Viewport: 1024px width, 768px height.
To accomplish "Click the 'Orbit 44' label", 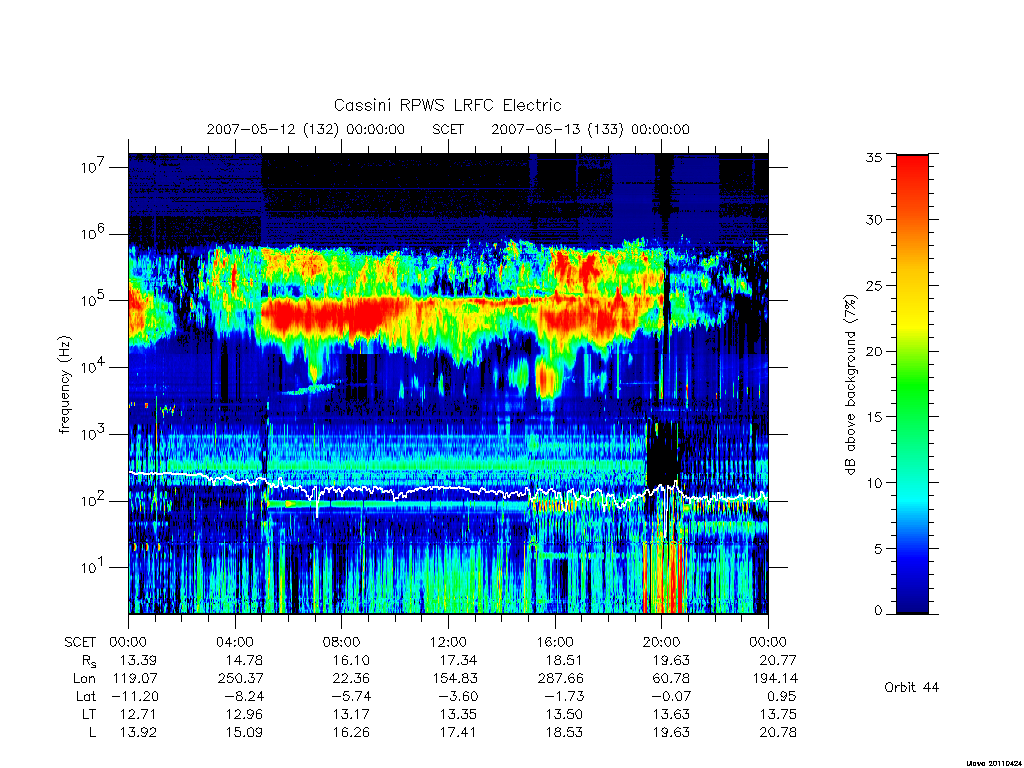I will (911, 687).
